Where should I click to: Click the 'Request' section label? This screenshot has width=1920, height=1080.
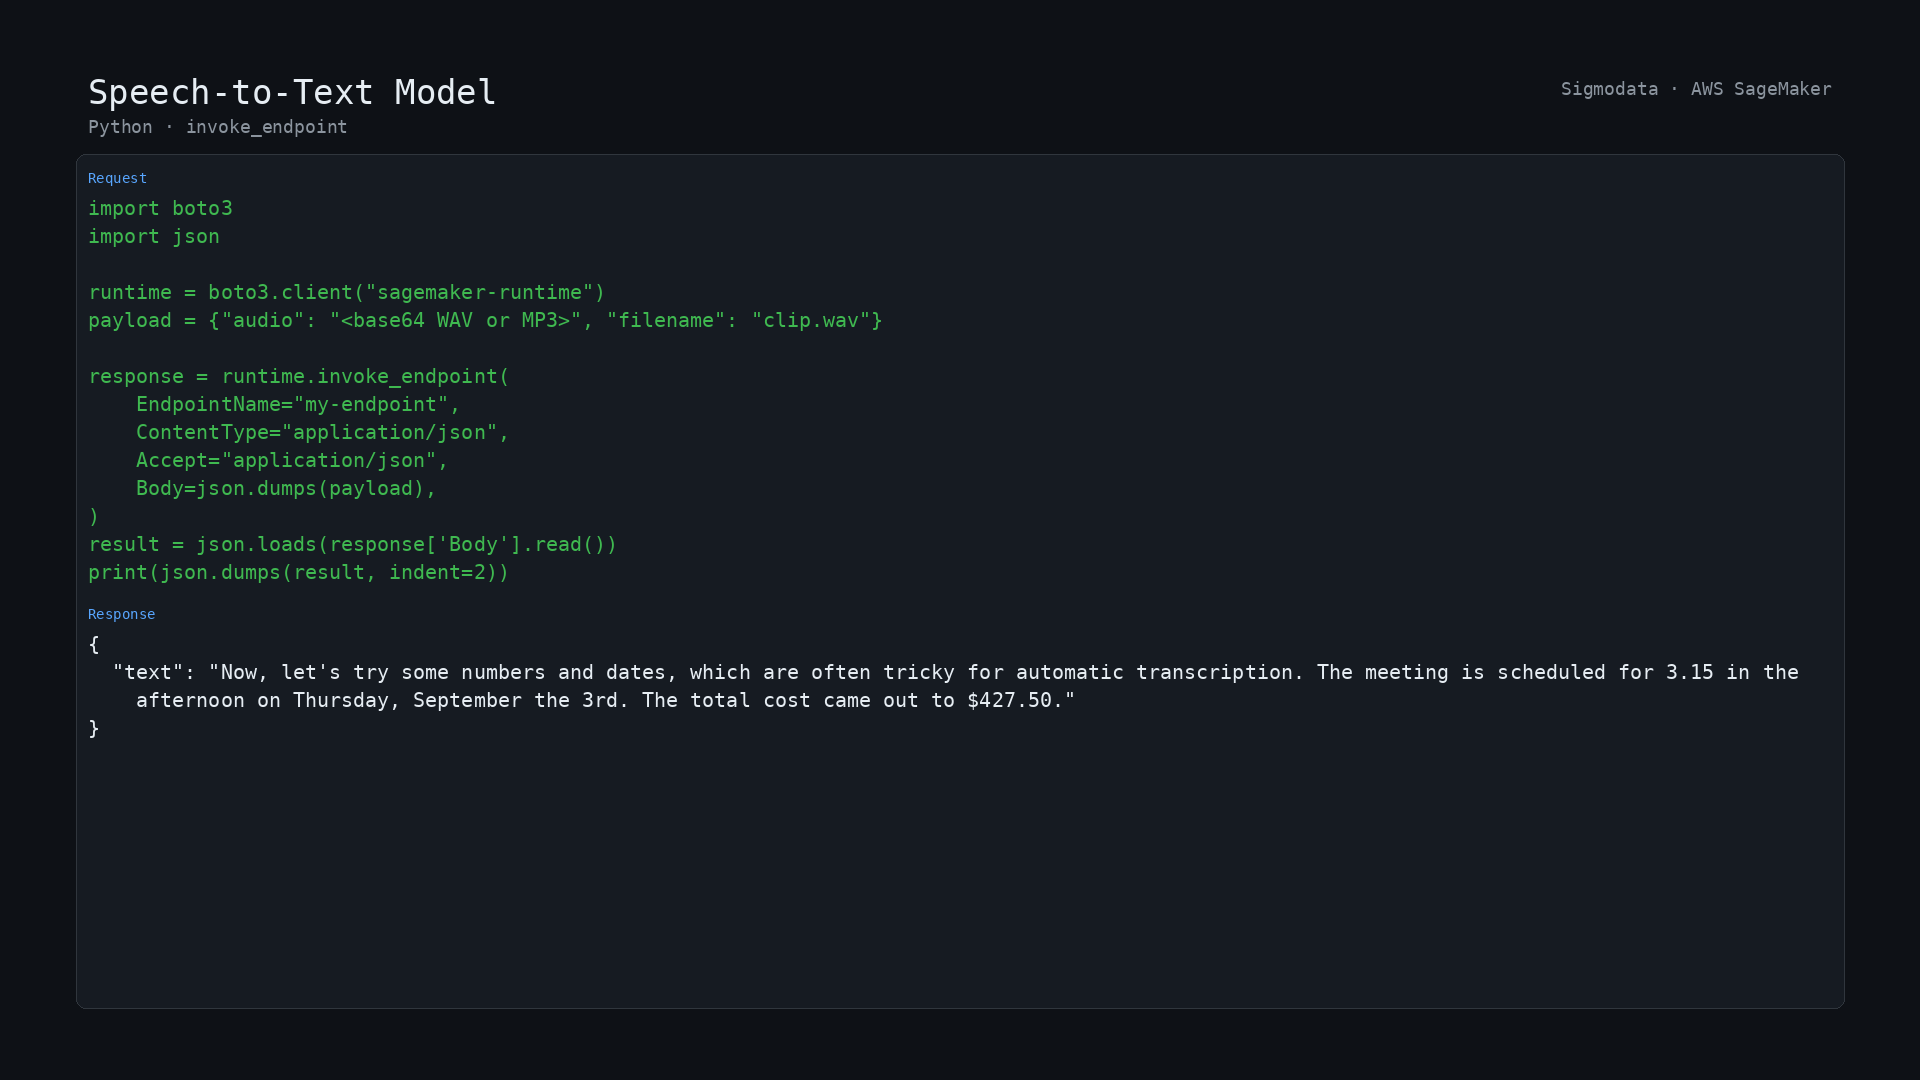point(117,178)
